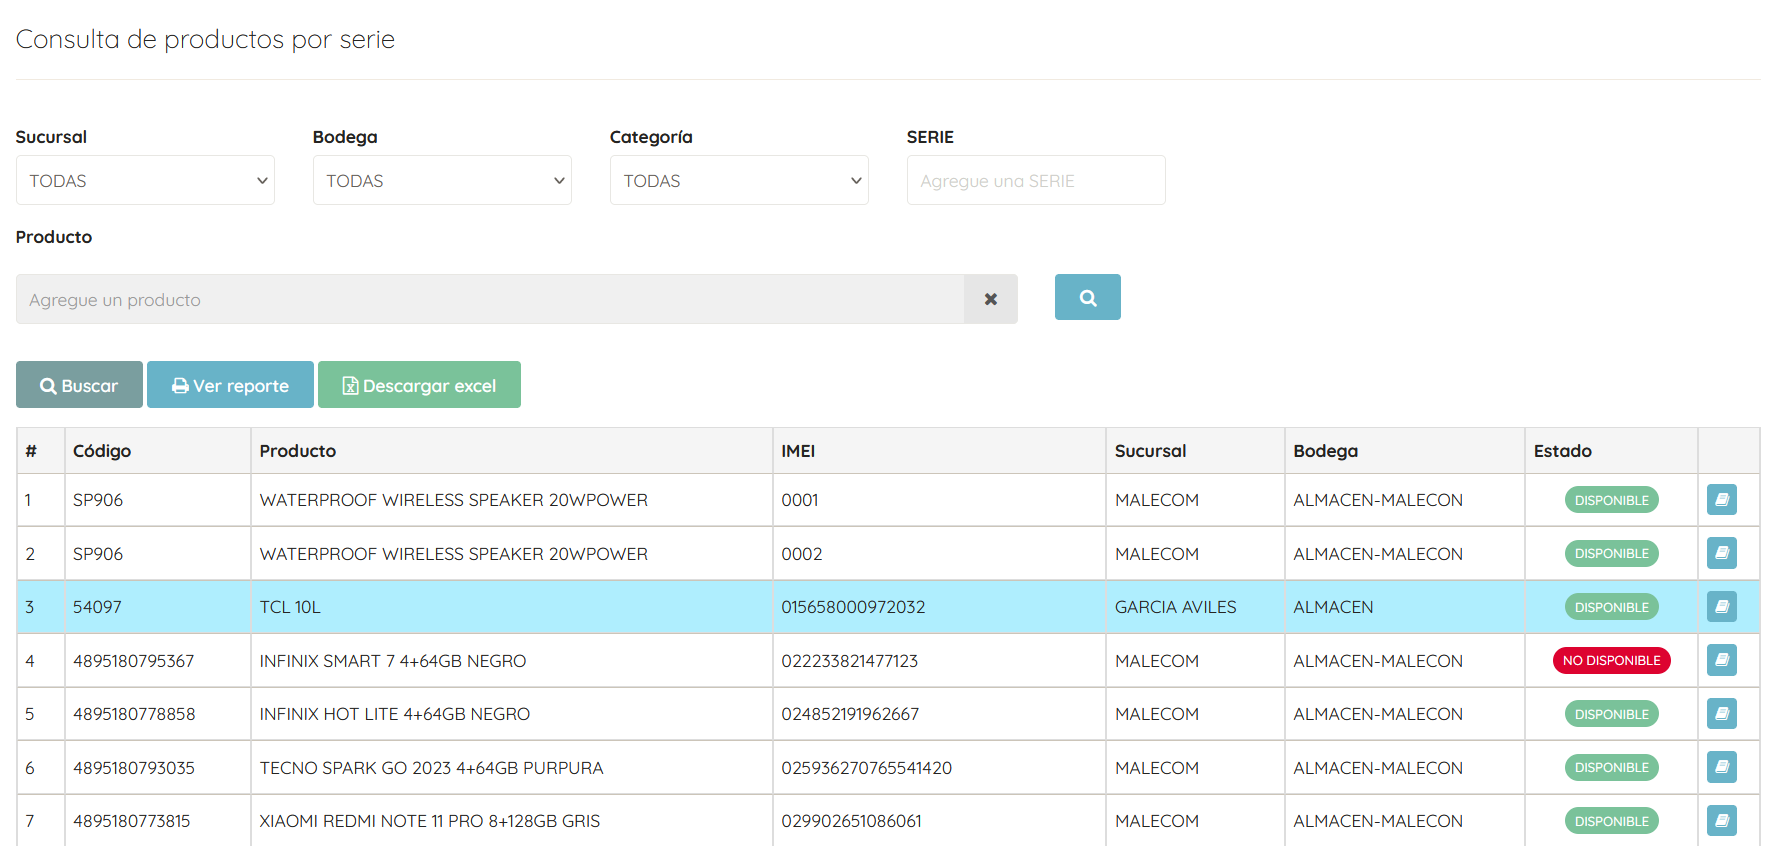Select code 4895180795367 cell
This screenshot has height=846, width=1776.
coord(158,661)
